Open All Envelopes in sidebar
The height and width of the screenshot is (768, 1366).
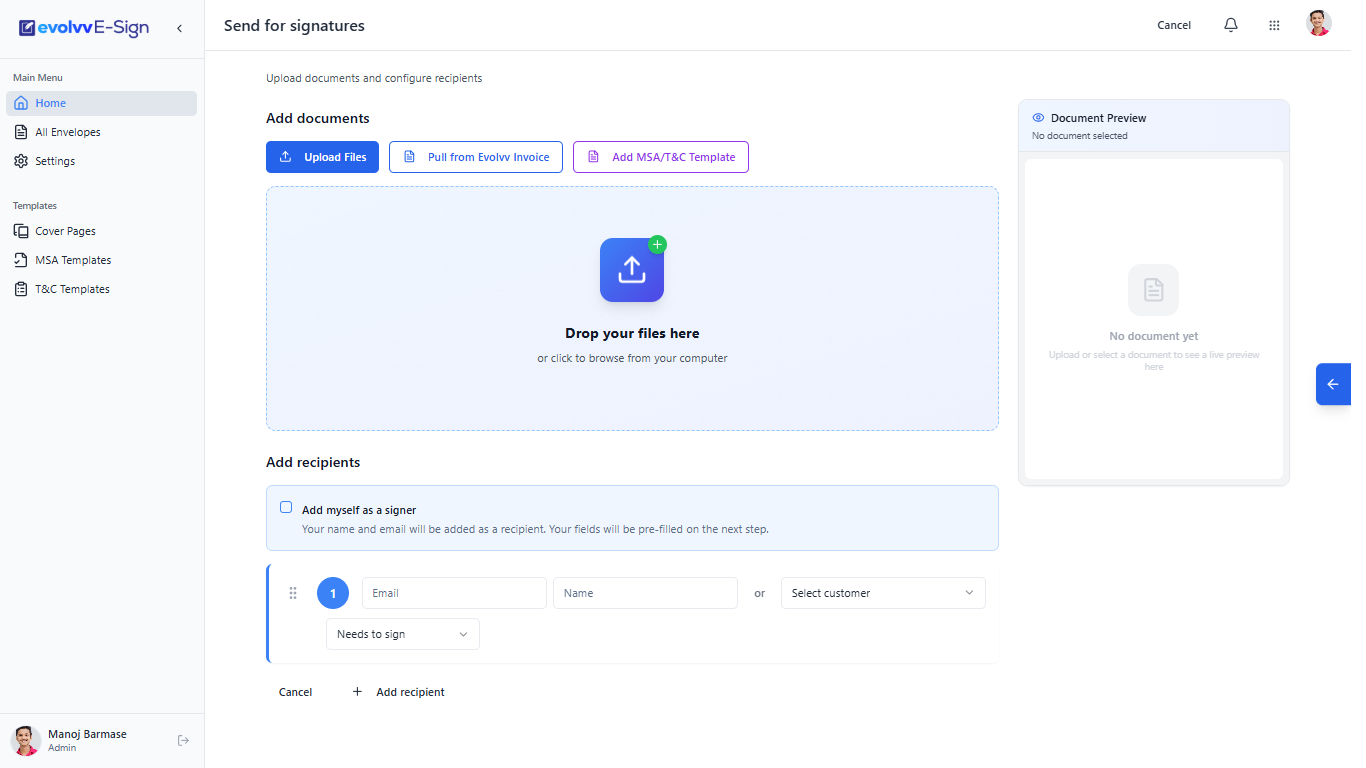(101, 132)
